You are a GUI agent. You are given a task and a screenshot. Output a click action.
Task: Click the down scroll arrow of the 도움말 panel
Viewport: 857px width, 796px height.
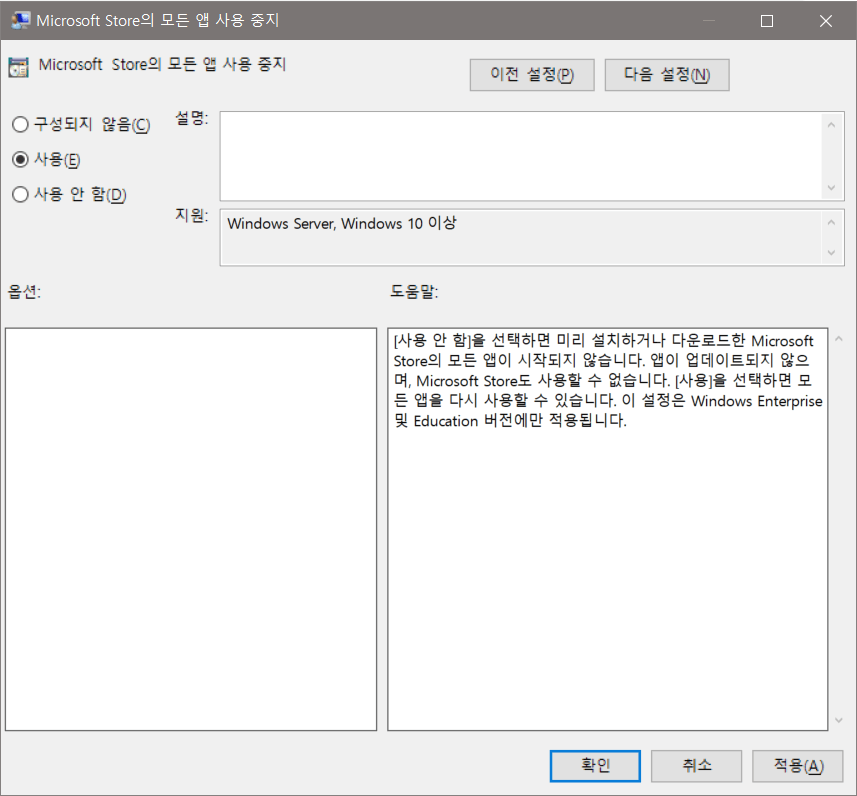pos(839,719)
